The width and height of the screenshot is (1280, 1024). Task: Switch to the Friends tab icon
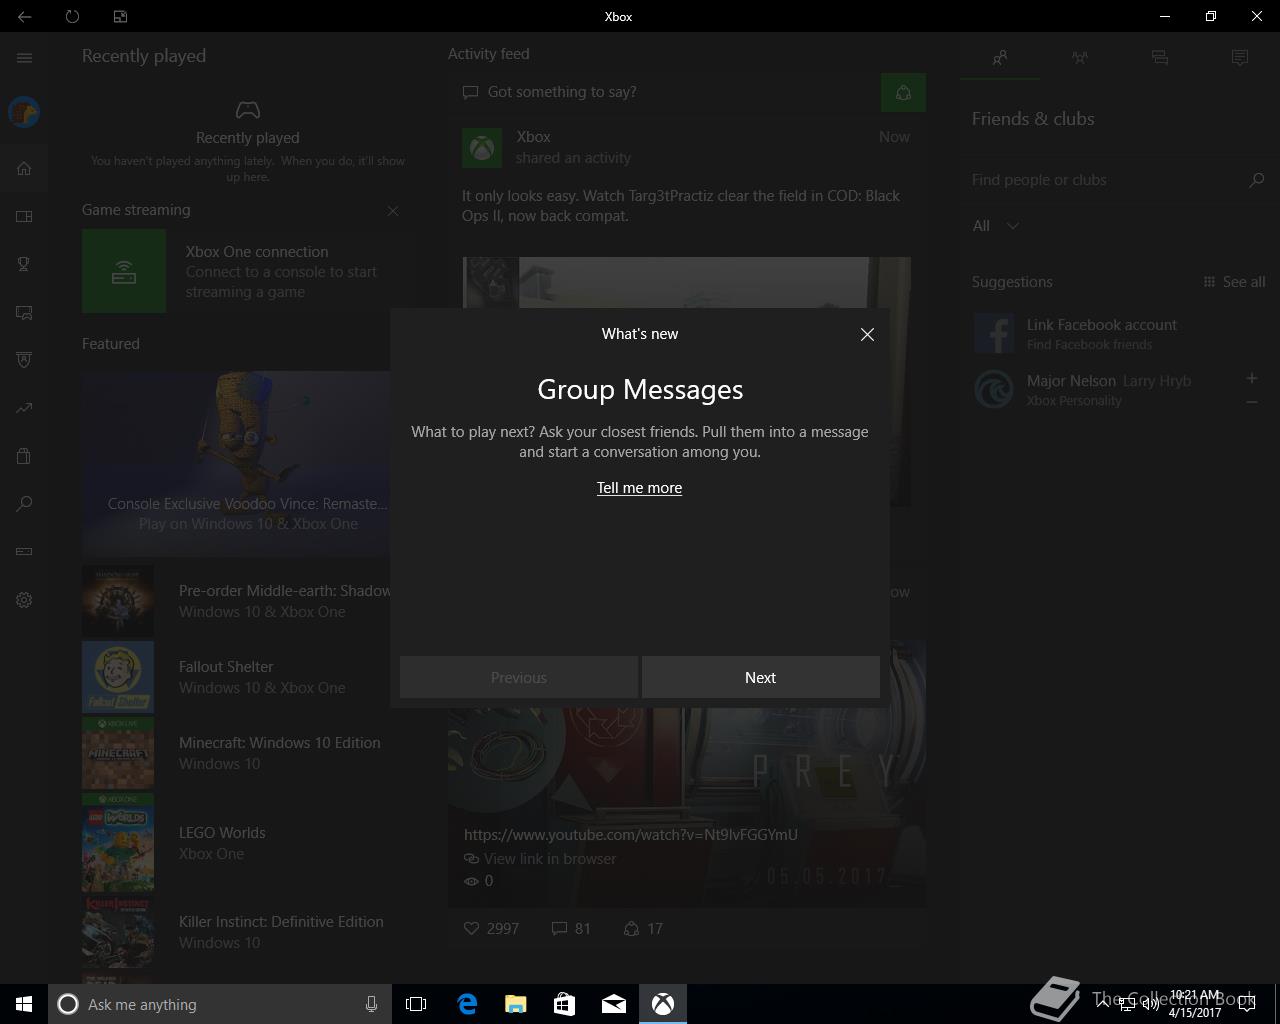[1000, 58]
